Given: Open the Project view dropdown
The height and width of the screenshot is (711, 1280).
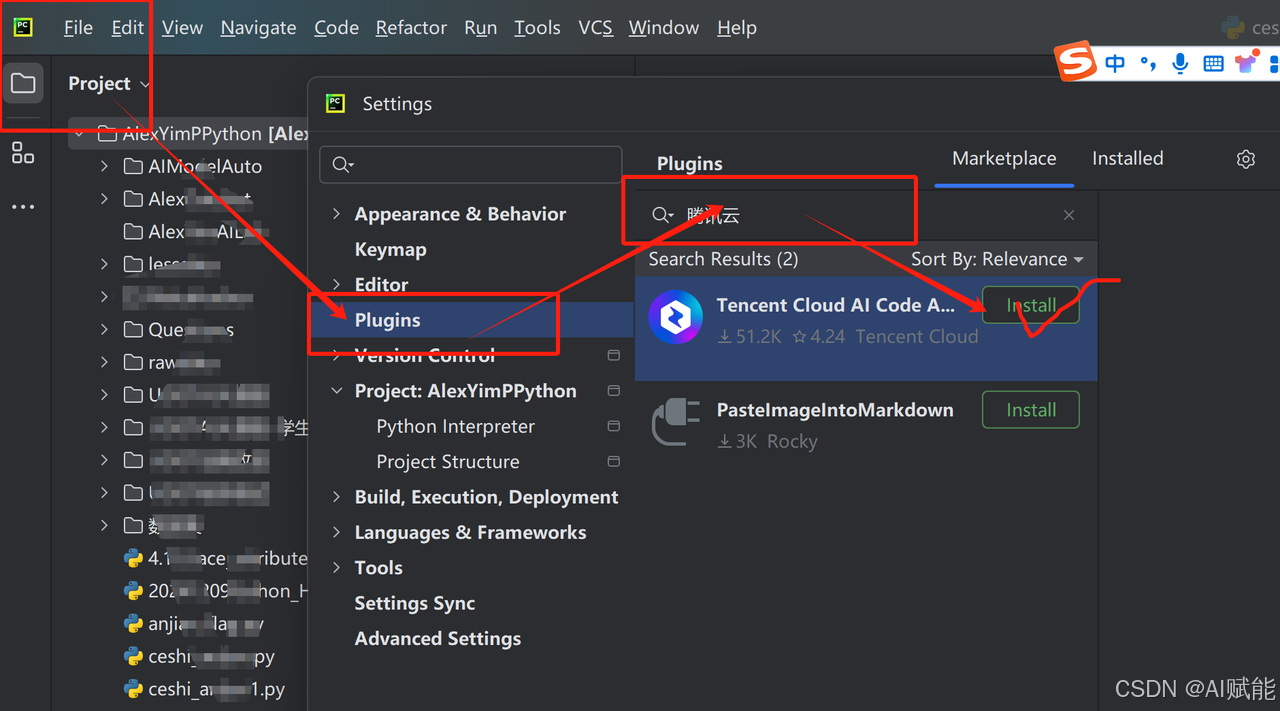Looking at the screenshot, I should 108,83.
